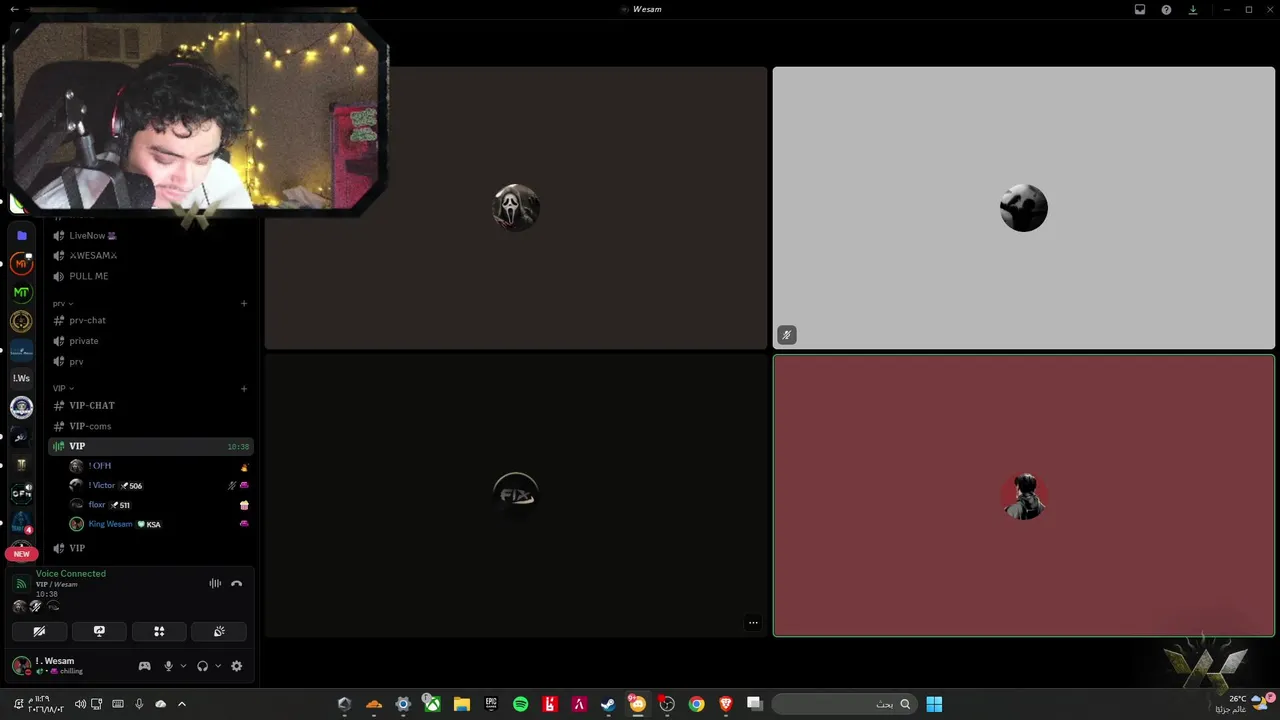Image resolution: width=1280 pixels, height=720 pixels.
Task: Create a channel in prv category
Action: (244, 303)
